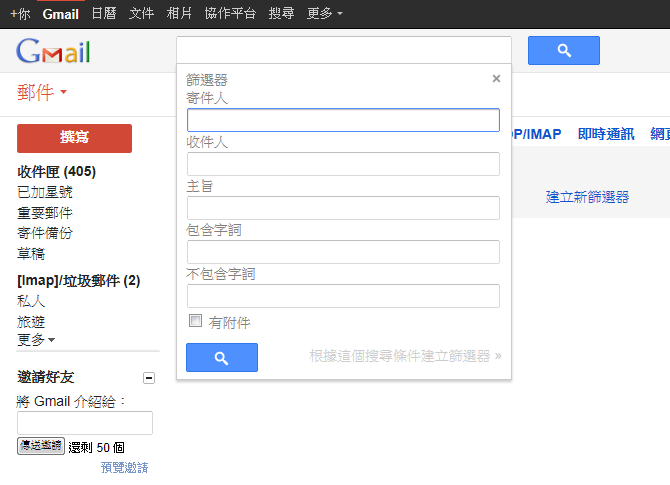Click the 建立新篩選器 link
This screenshot has width=670, height=485.
pos(587,197)
